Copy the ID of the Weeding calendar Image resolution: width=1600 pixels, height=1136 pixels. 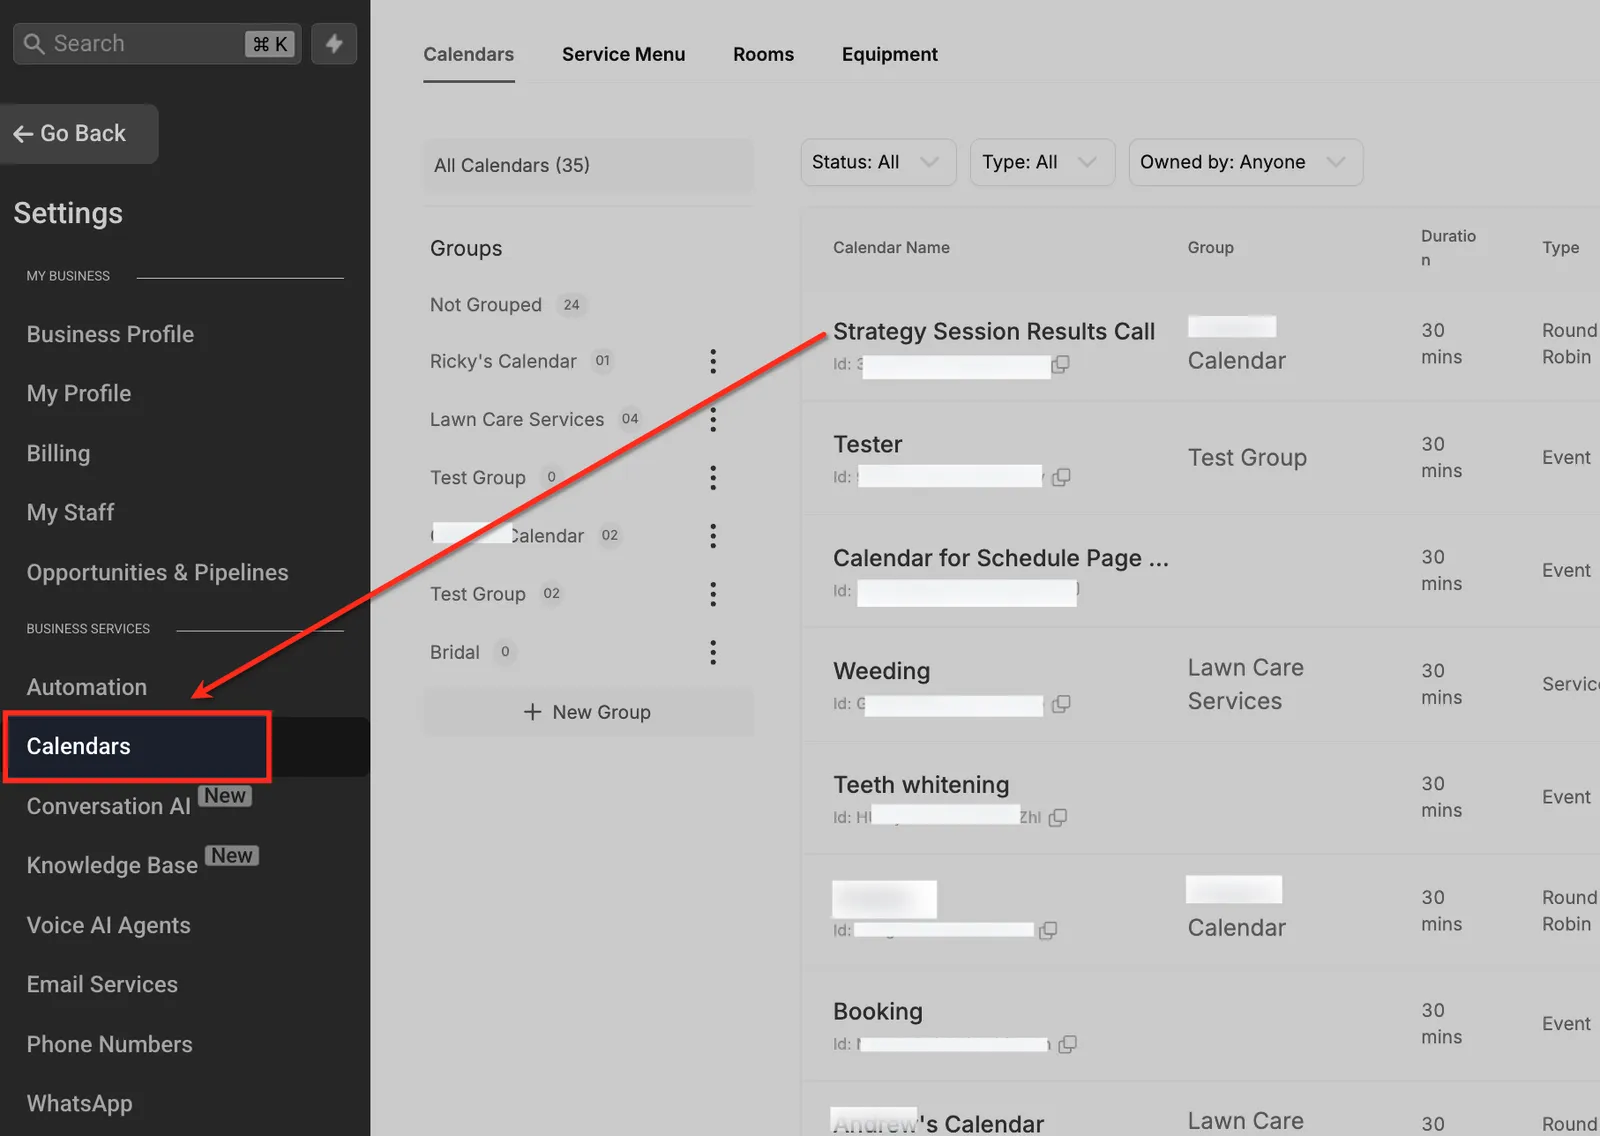tap(1061, 704)
